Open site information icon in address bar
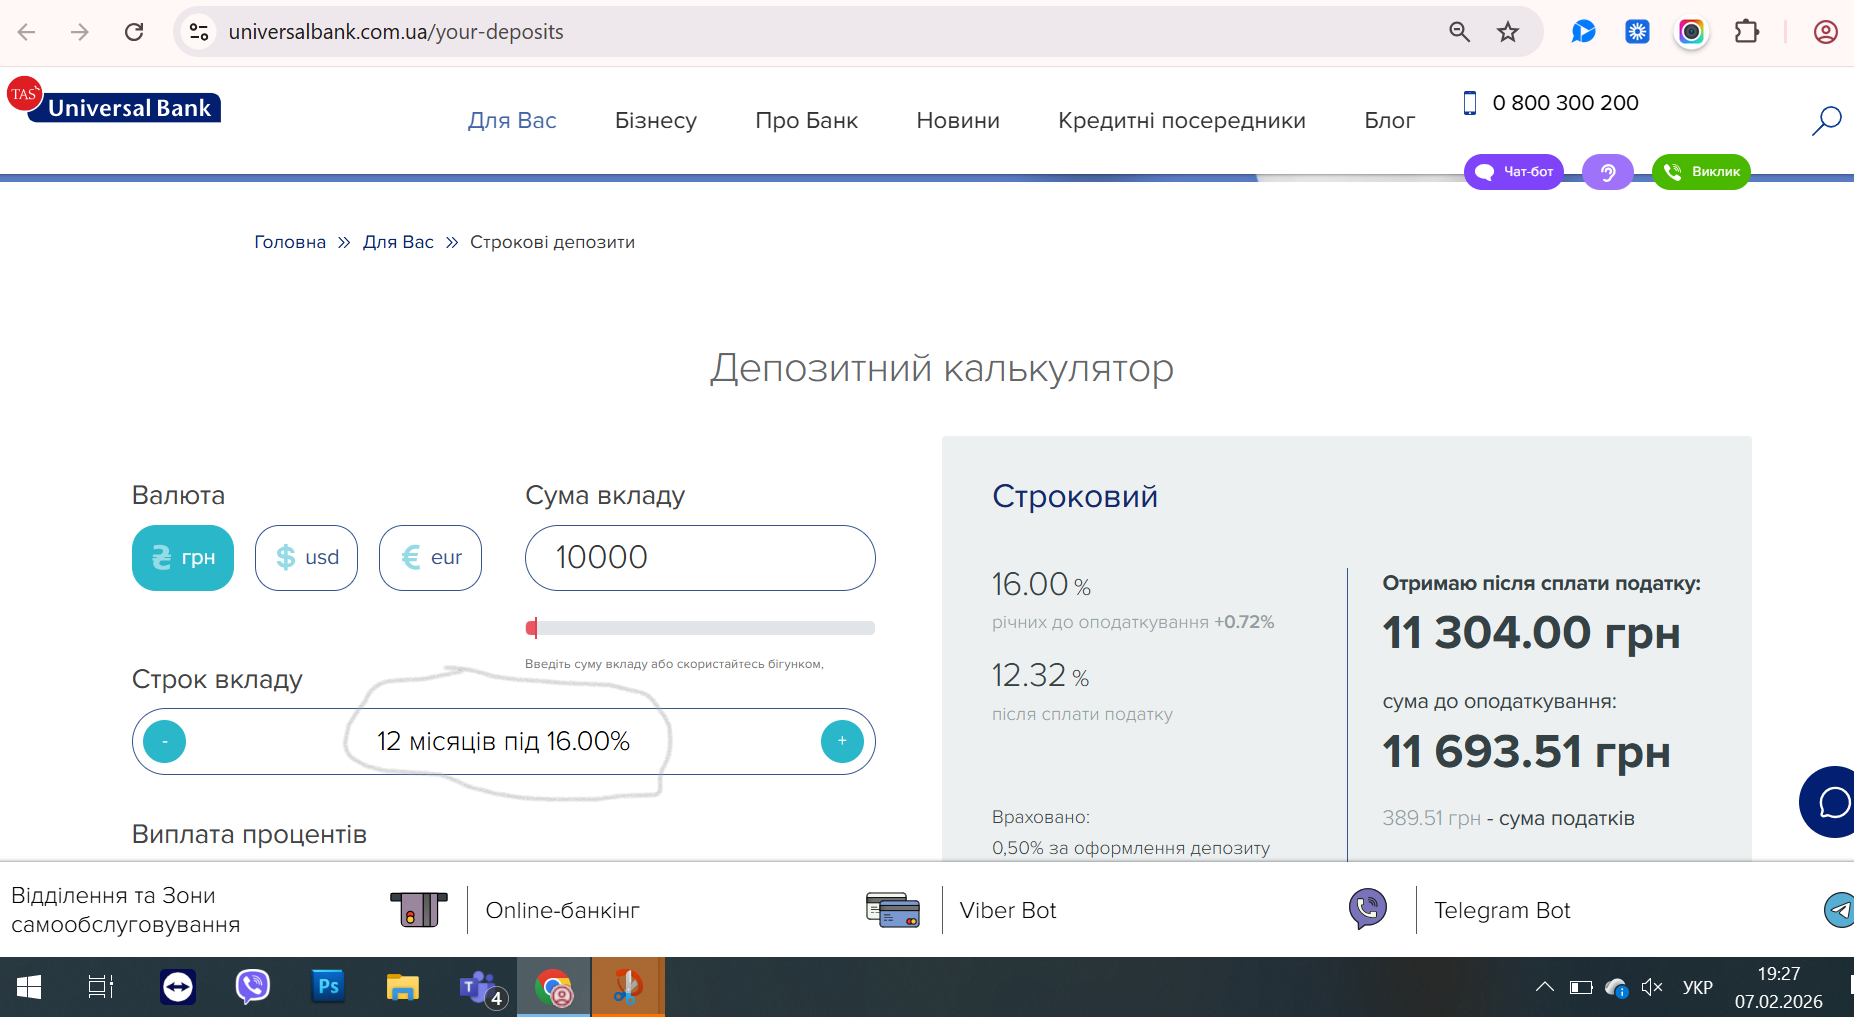Image resolution: width=1854 pixels, height=1017 pixels. point(199,32)
